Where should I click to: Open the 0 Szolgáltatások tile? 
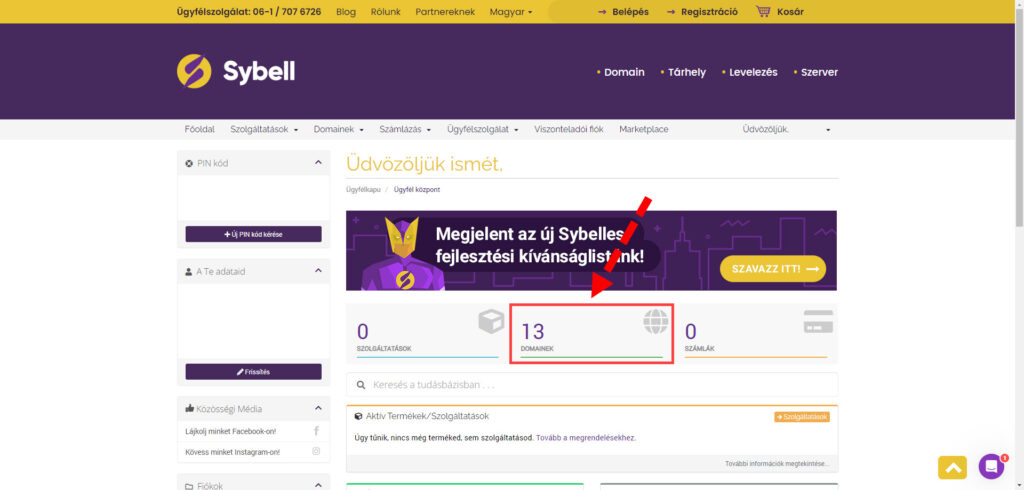click(x=428, y=333)
